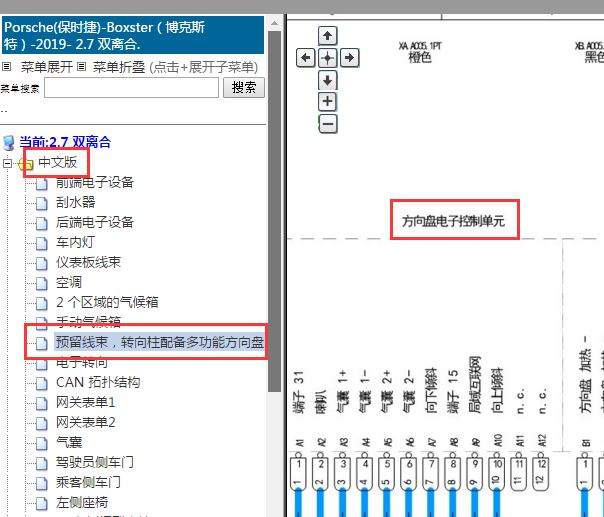604x517 pixels.
Task: Pan diagram down with arrow button
Action: pyautogui.click(x=327, y=80)
